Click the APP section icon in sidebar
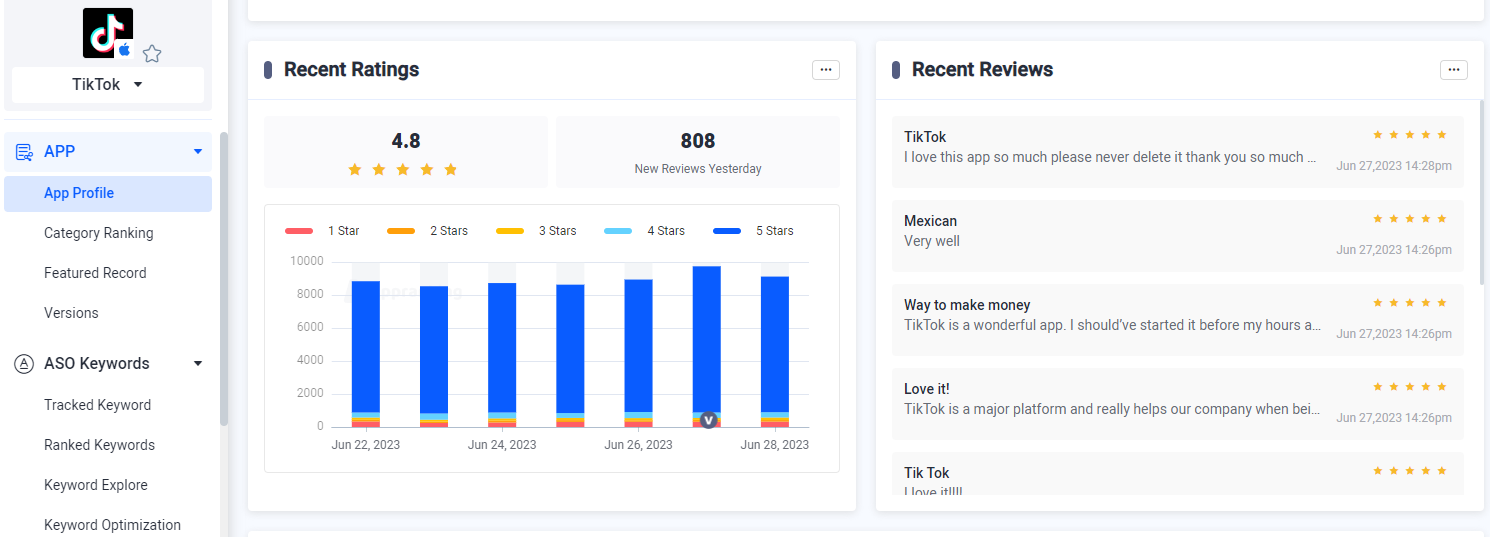Image resolution: width=1490 pixels, height=537 pixels. (x=25, y=152)
